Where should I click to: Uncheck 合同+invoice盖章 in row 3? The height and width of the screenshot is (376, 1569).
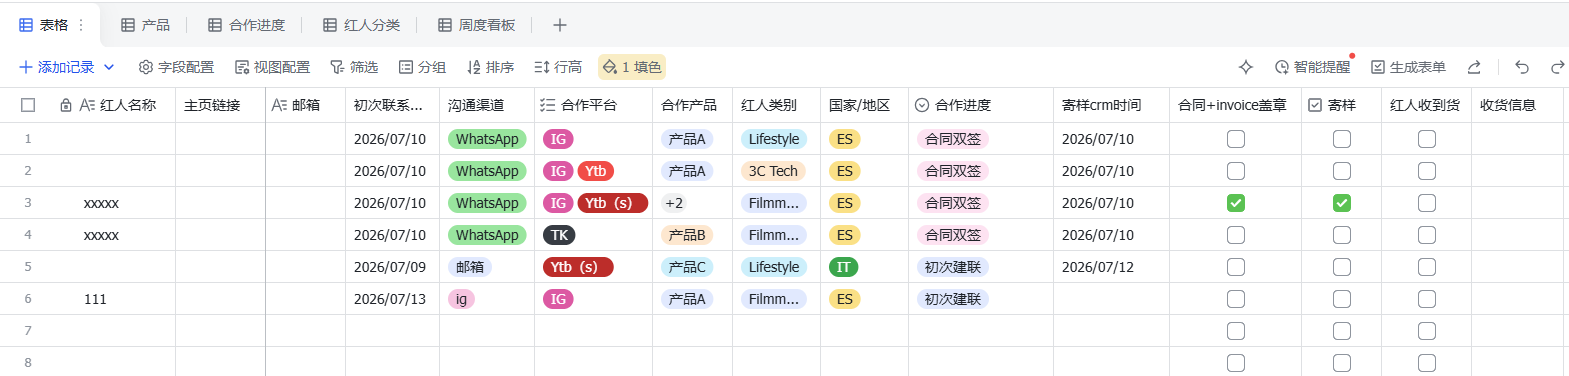(x=1236, y=203)
